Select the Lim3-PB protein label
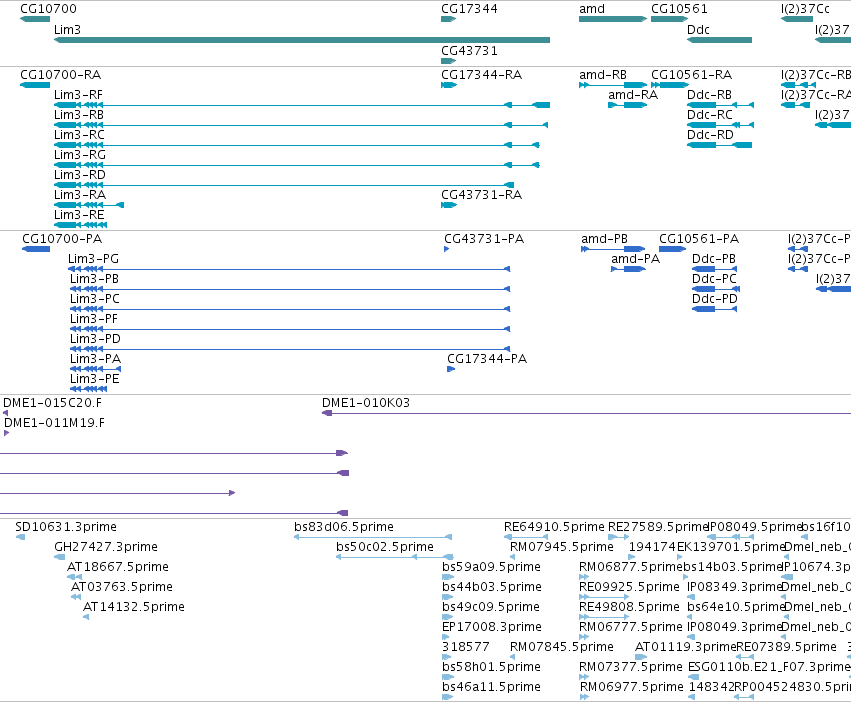 [94, 279]
